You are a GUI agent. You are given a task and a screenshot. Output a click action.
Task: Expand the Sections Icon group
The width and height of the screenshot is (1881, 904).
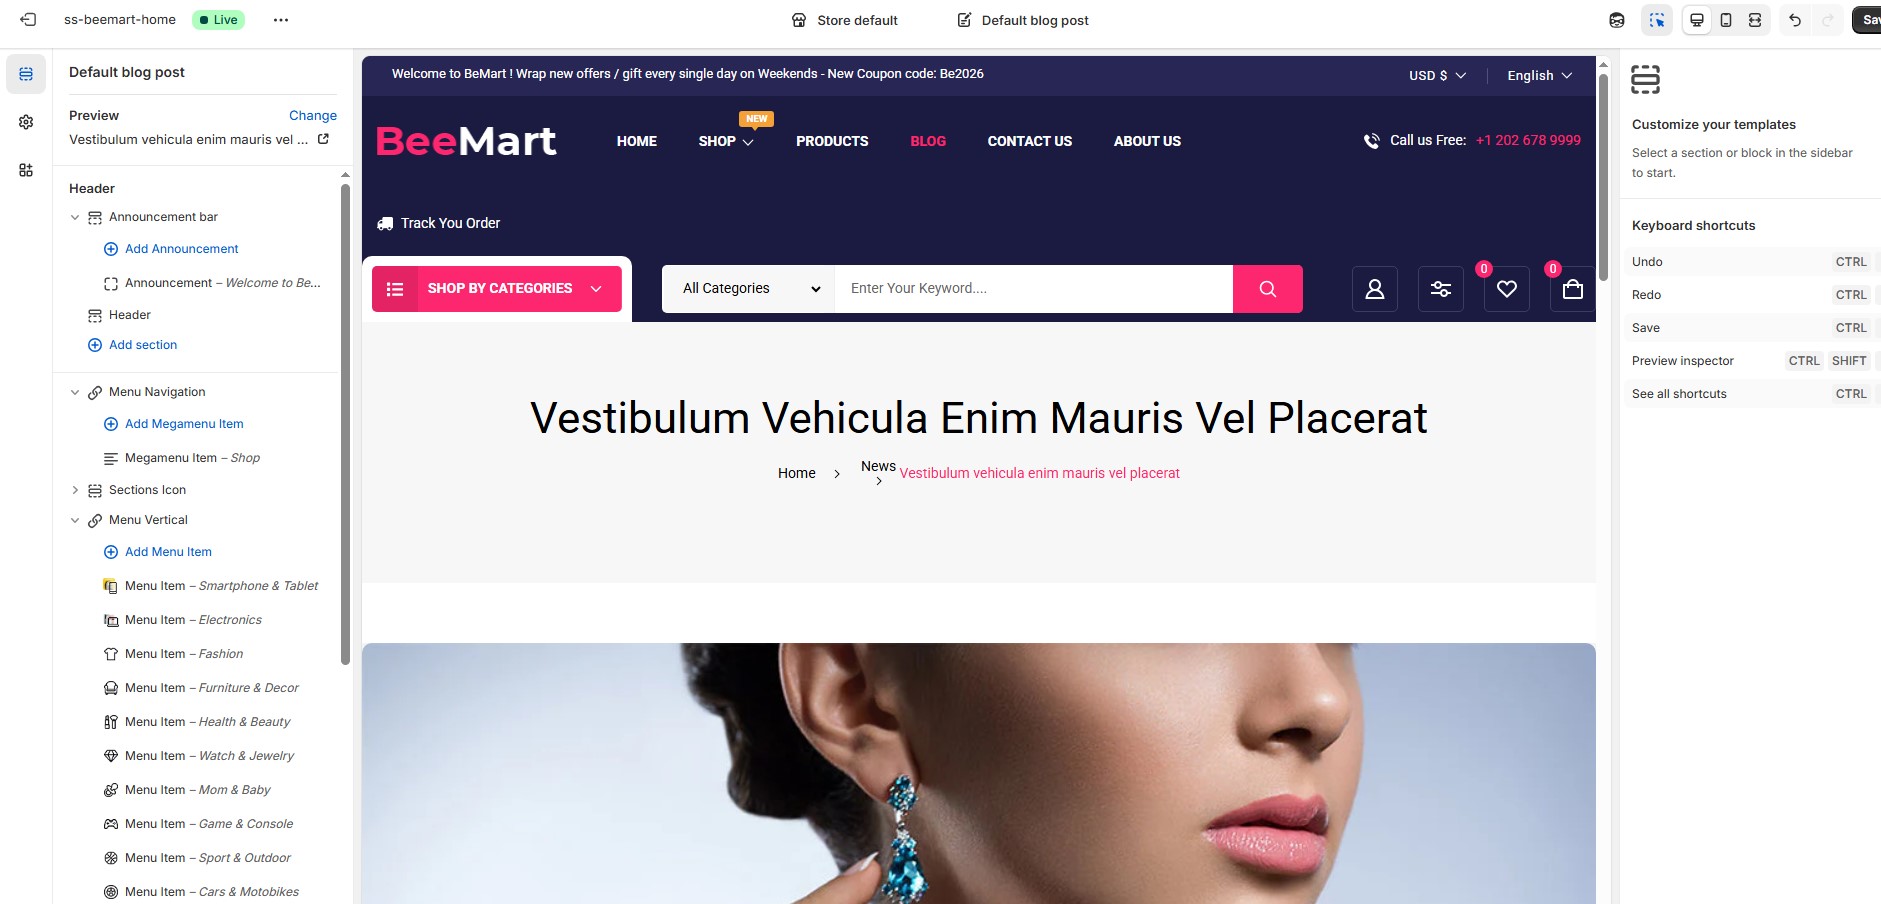coord(75,490)
